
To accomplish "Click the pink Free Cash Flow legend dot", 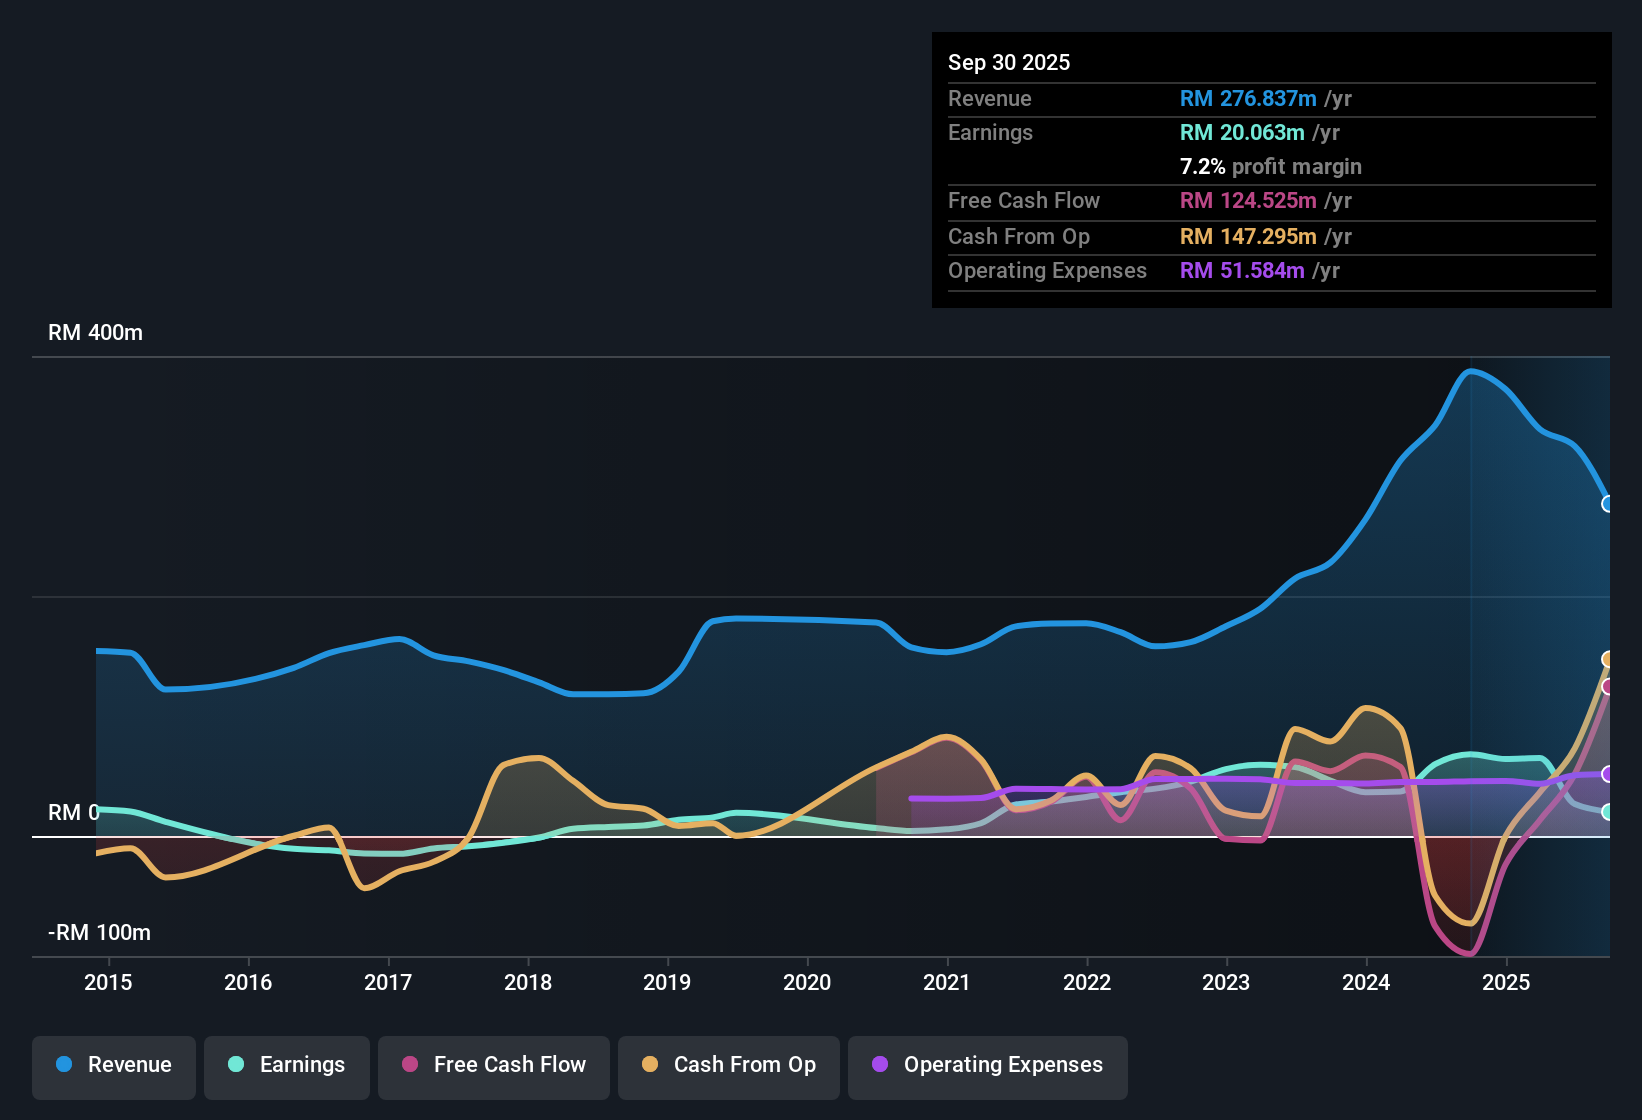I will 409,1065.
